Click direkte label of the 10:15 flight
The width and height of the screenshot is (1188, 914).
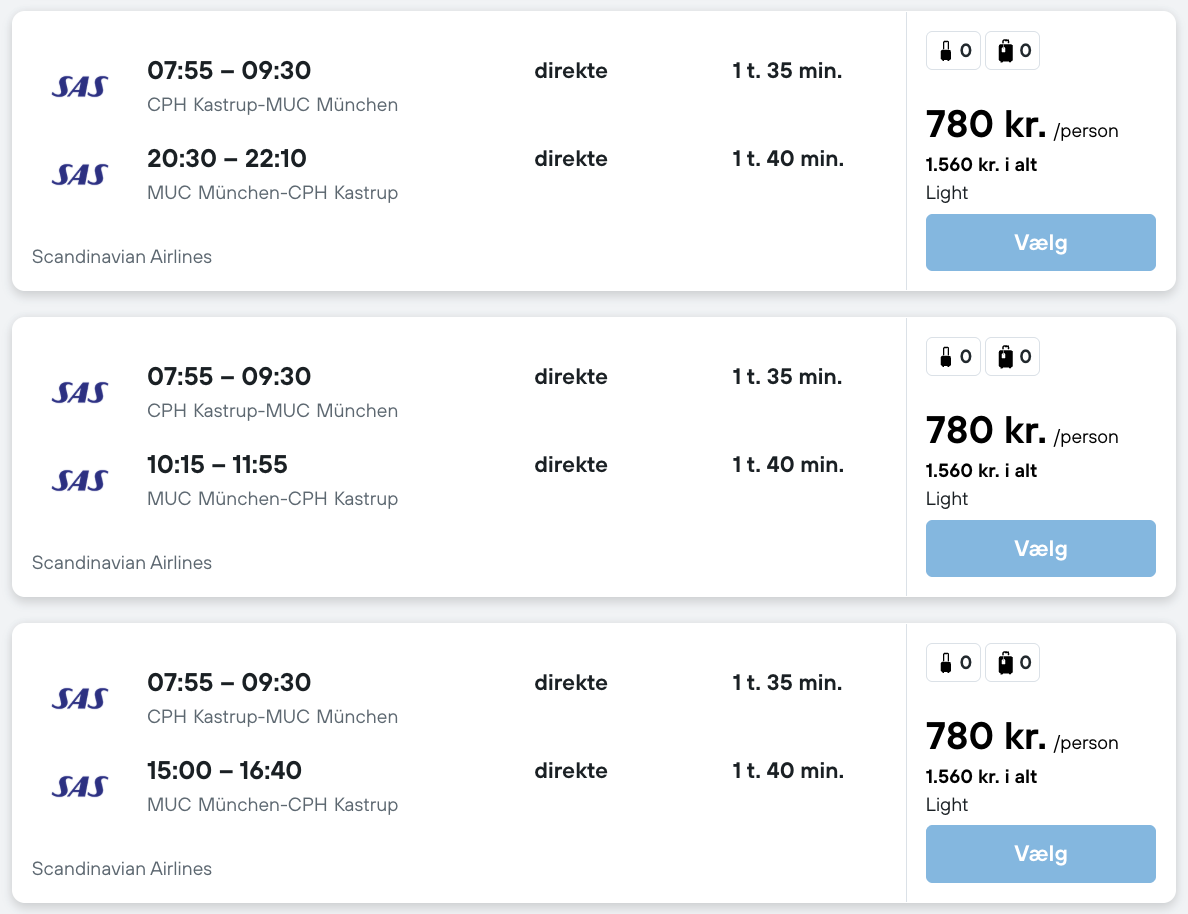click(571, 465)
